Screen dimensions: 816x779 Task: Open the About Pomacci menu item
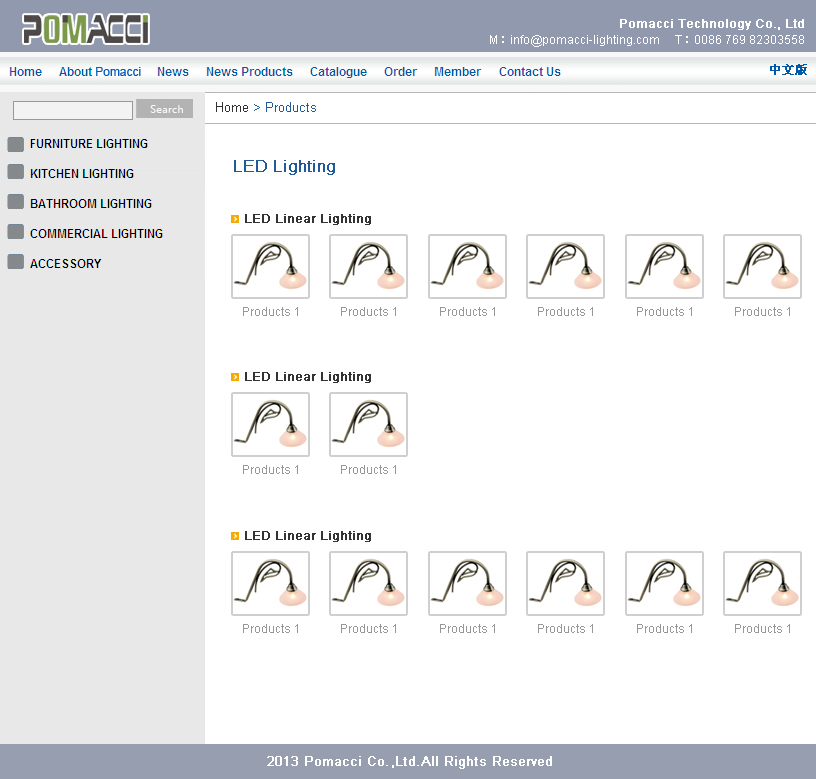[100, 72]
